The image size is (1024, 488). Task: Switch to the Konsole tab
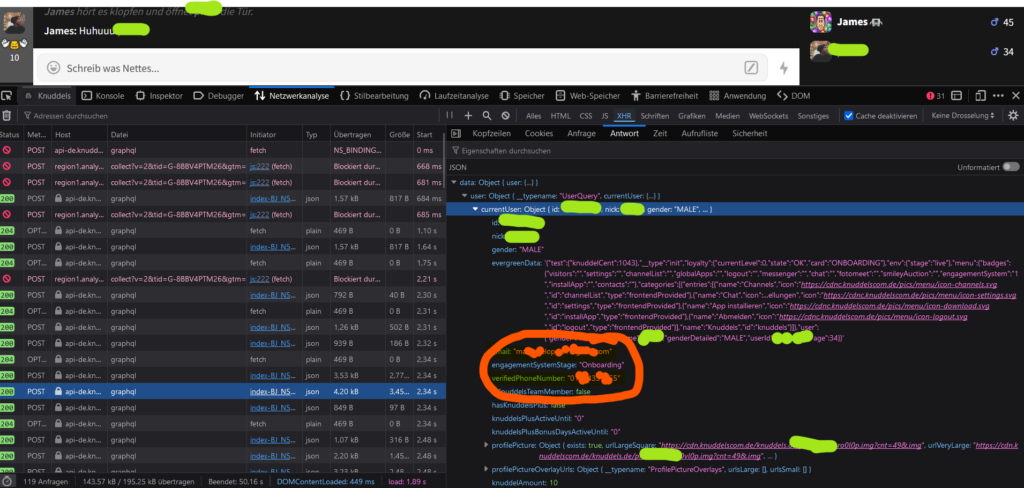pyautogui.click(x=103, y=96)
